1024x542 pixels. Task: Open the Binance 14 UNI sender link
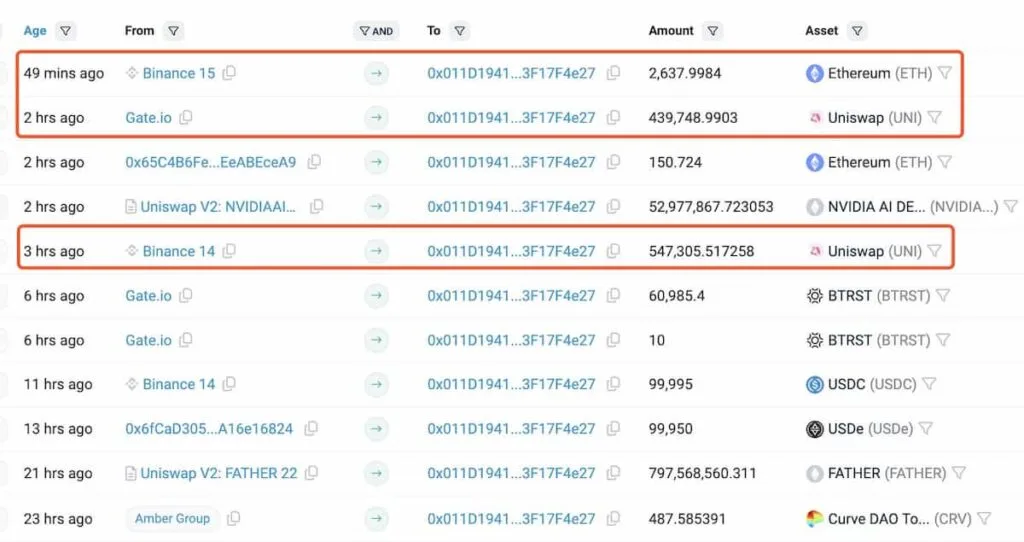178,251
